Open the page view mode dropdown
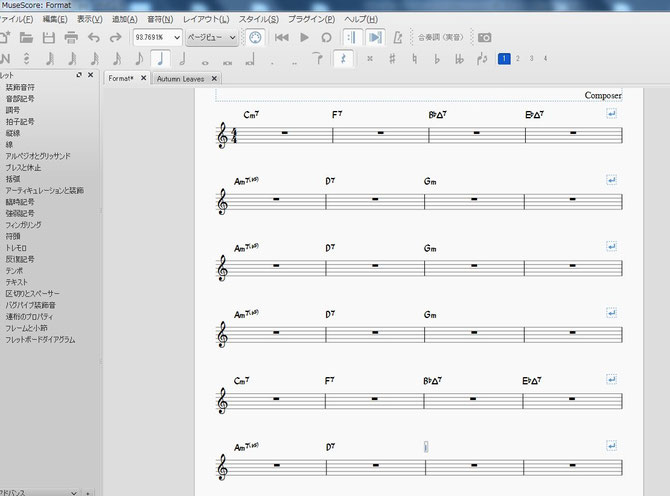This screenshot has width=670, height=496. pos(212,38)
